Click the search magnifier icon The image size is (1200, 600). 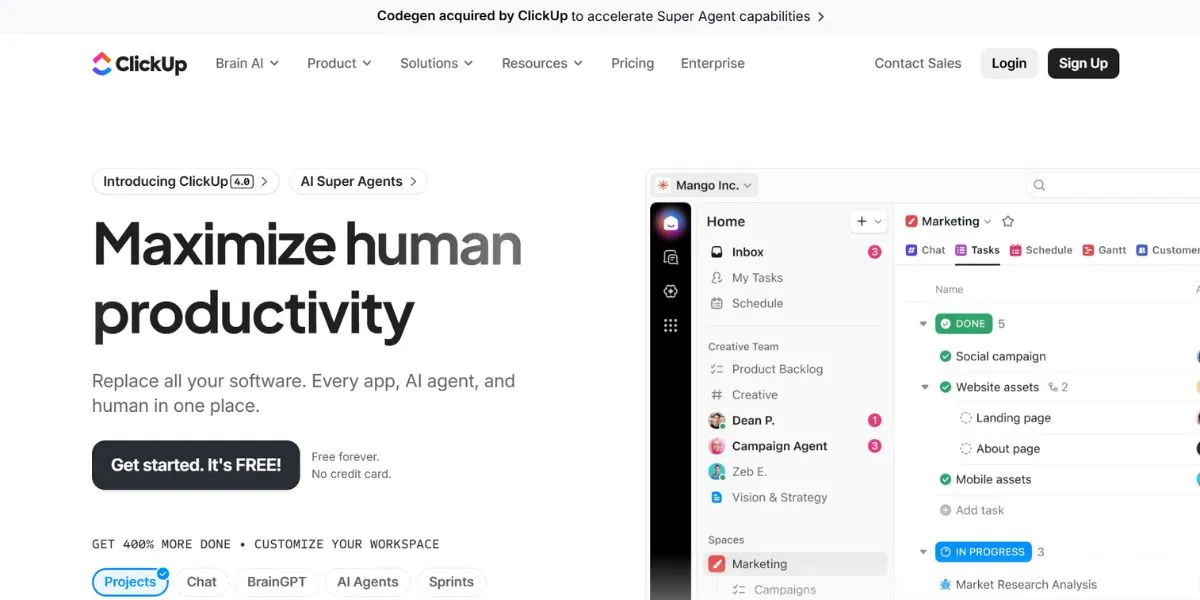pyautogui.click(x=1038, y=184)
